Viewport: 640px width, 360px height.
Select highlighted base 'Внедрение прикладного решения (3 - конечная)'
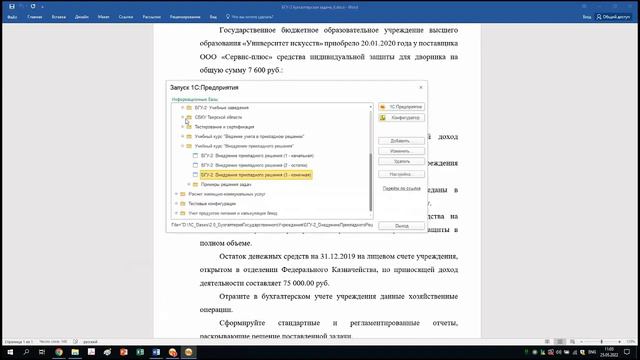click(x=256, y=175)
